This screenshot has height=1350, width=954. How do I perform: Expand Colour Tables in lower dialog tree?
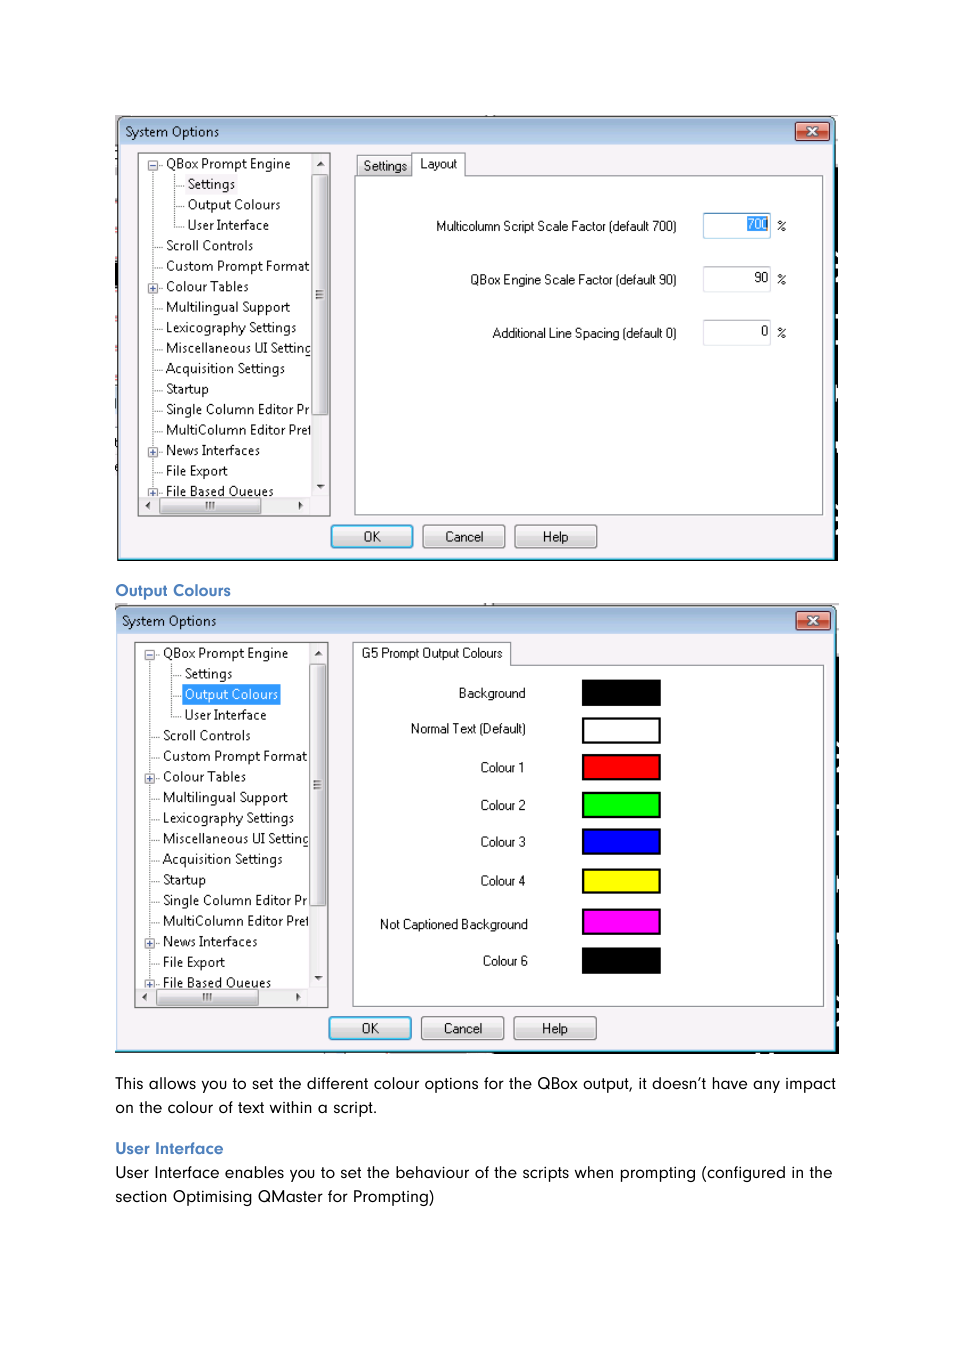[150, 778]
